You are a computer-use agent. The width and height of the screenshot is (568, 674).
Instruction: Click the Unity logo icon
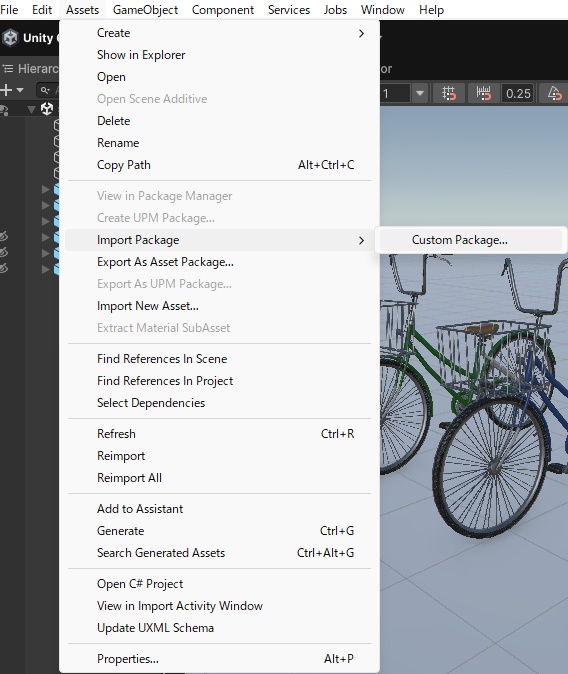(10, 38)
